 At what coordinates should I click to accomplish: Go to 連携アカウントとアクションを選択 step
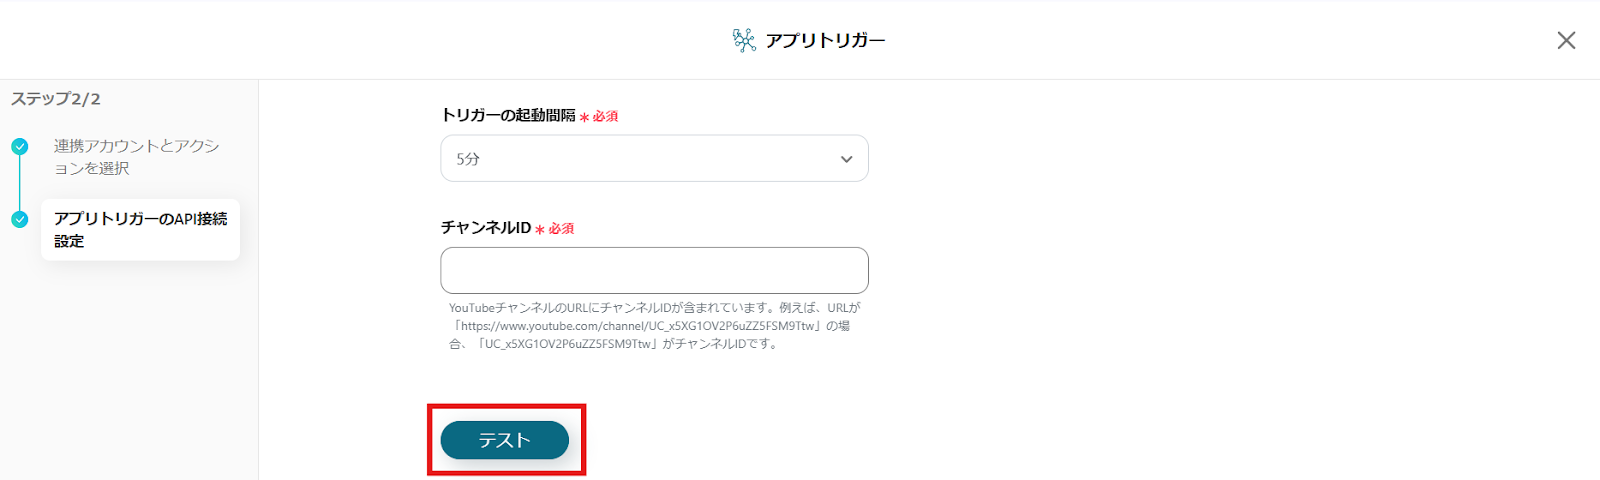137,157
